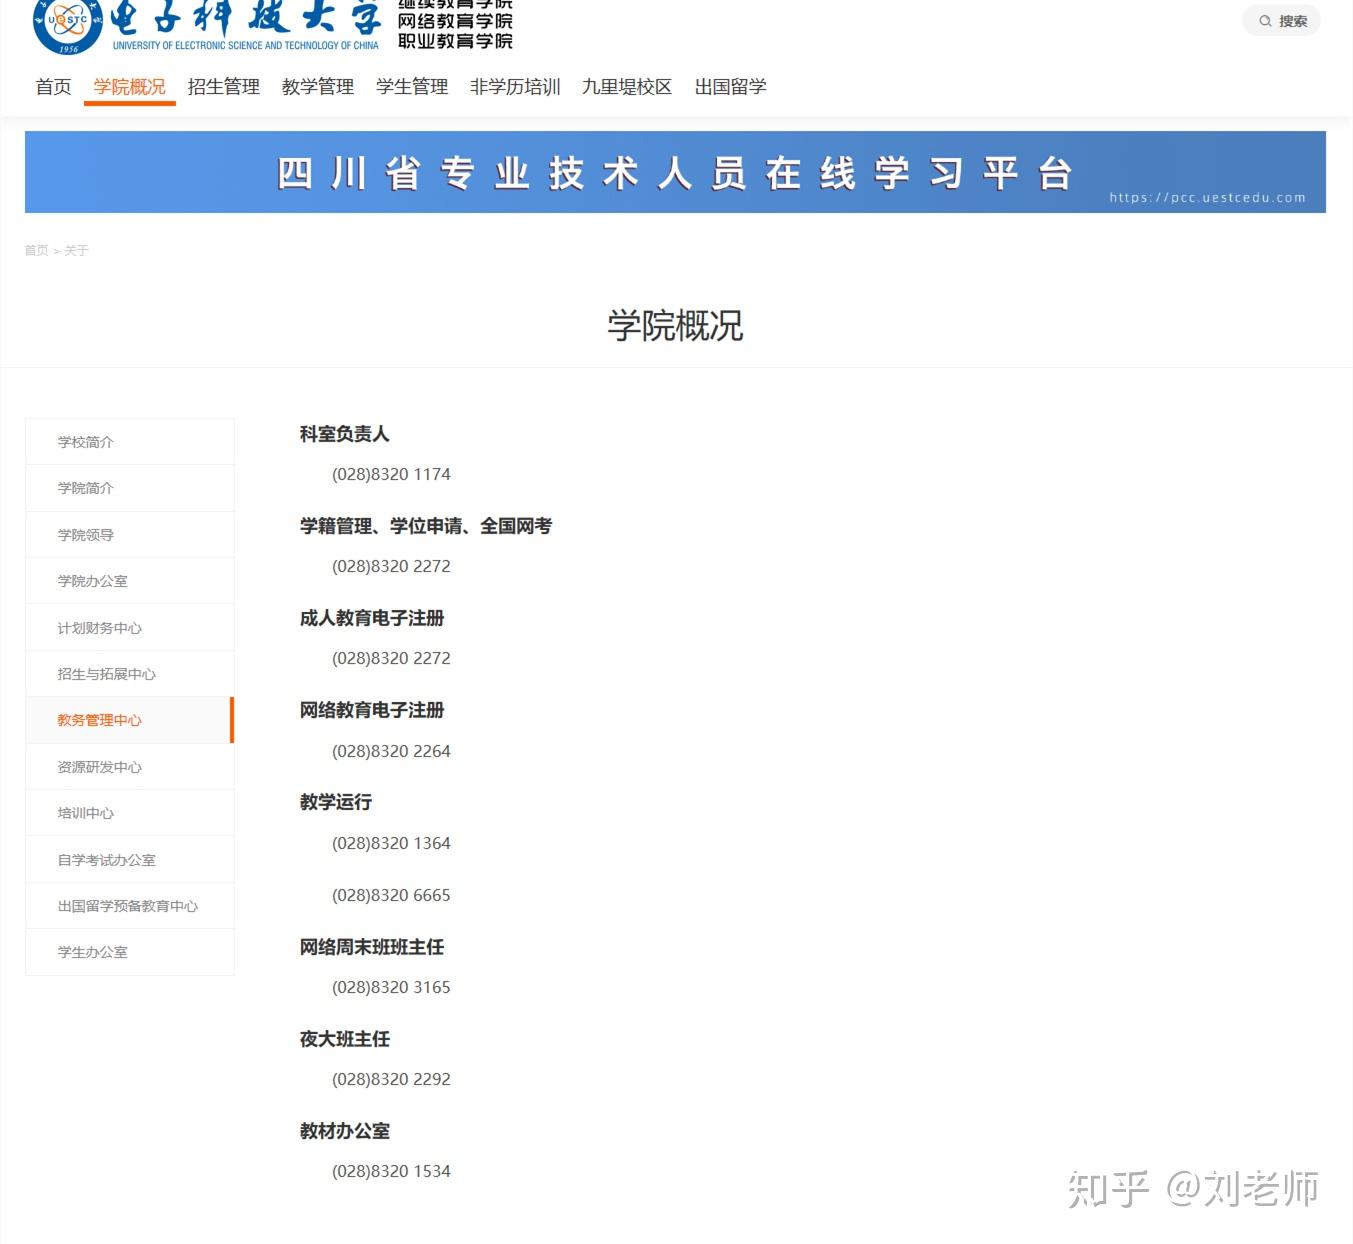Image resolution: width=1353 pixels, height=1244 pixels.
Task: Click the 教学运行 heading
Action: point(336,802)
